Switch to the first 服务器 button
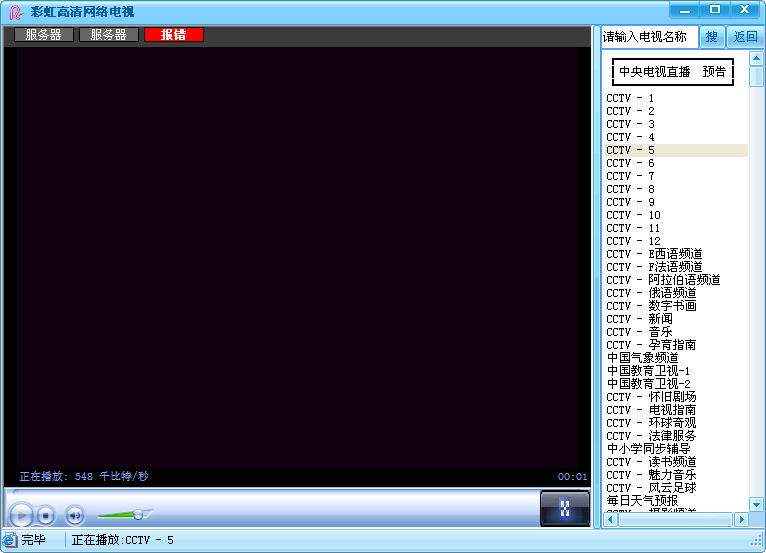The width and height of the screenshot is (766, 553). (44, 35)
